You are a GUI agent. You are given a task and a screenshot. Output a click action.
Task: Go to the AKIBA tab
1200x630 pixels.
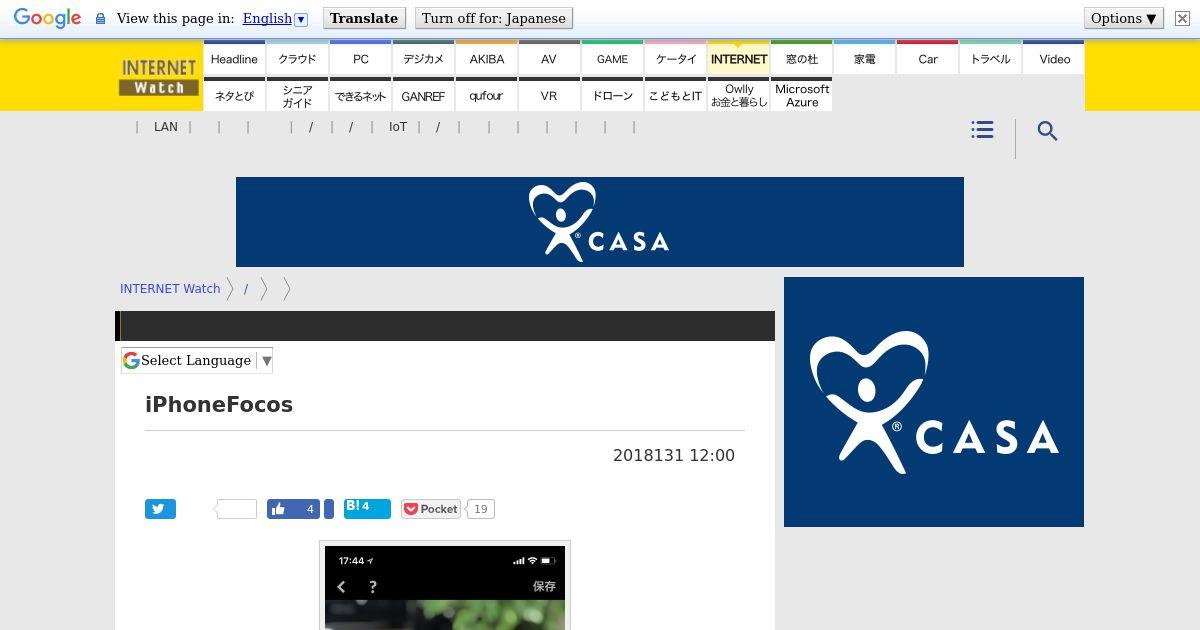487,59
